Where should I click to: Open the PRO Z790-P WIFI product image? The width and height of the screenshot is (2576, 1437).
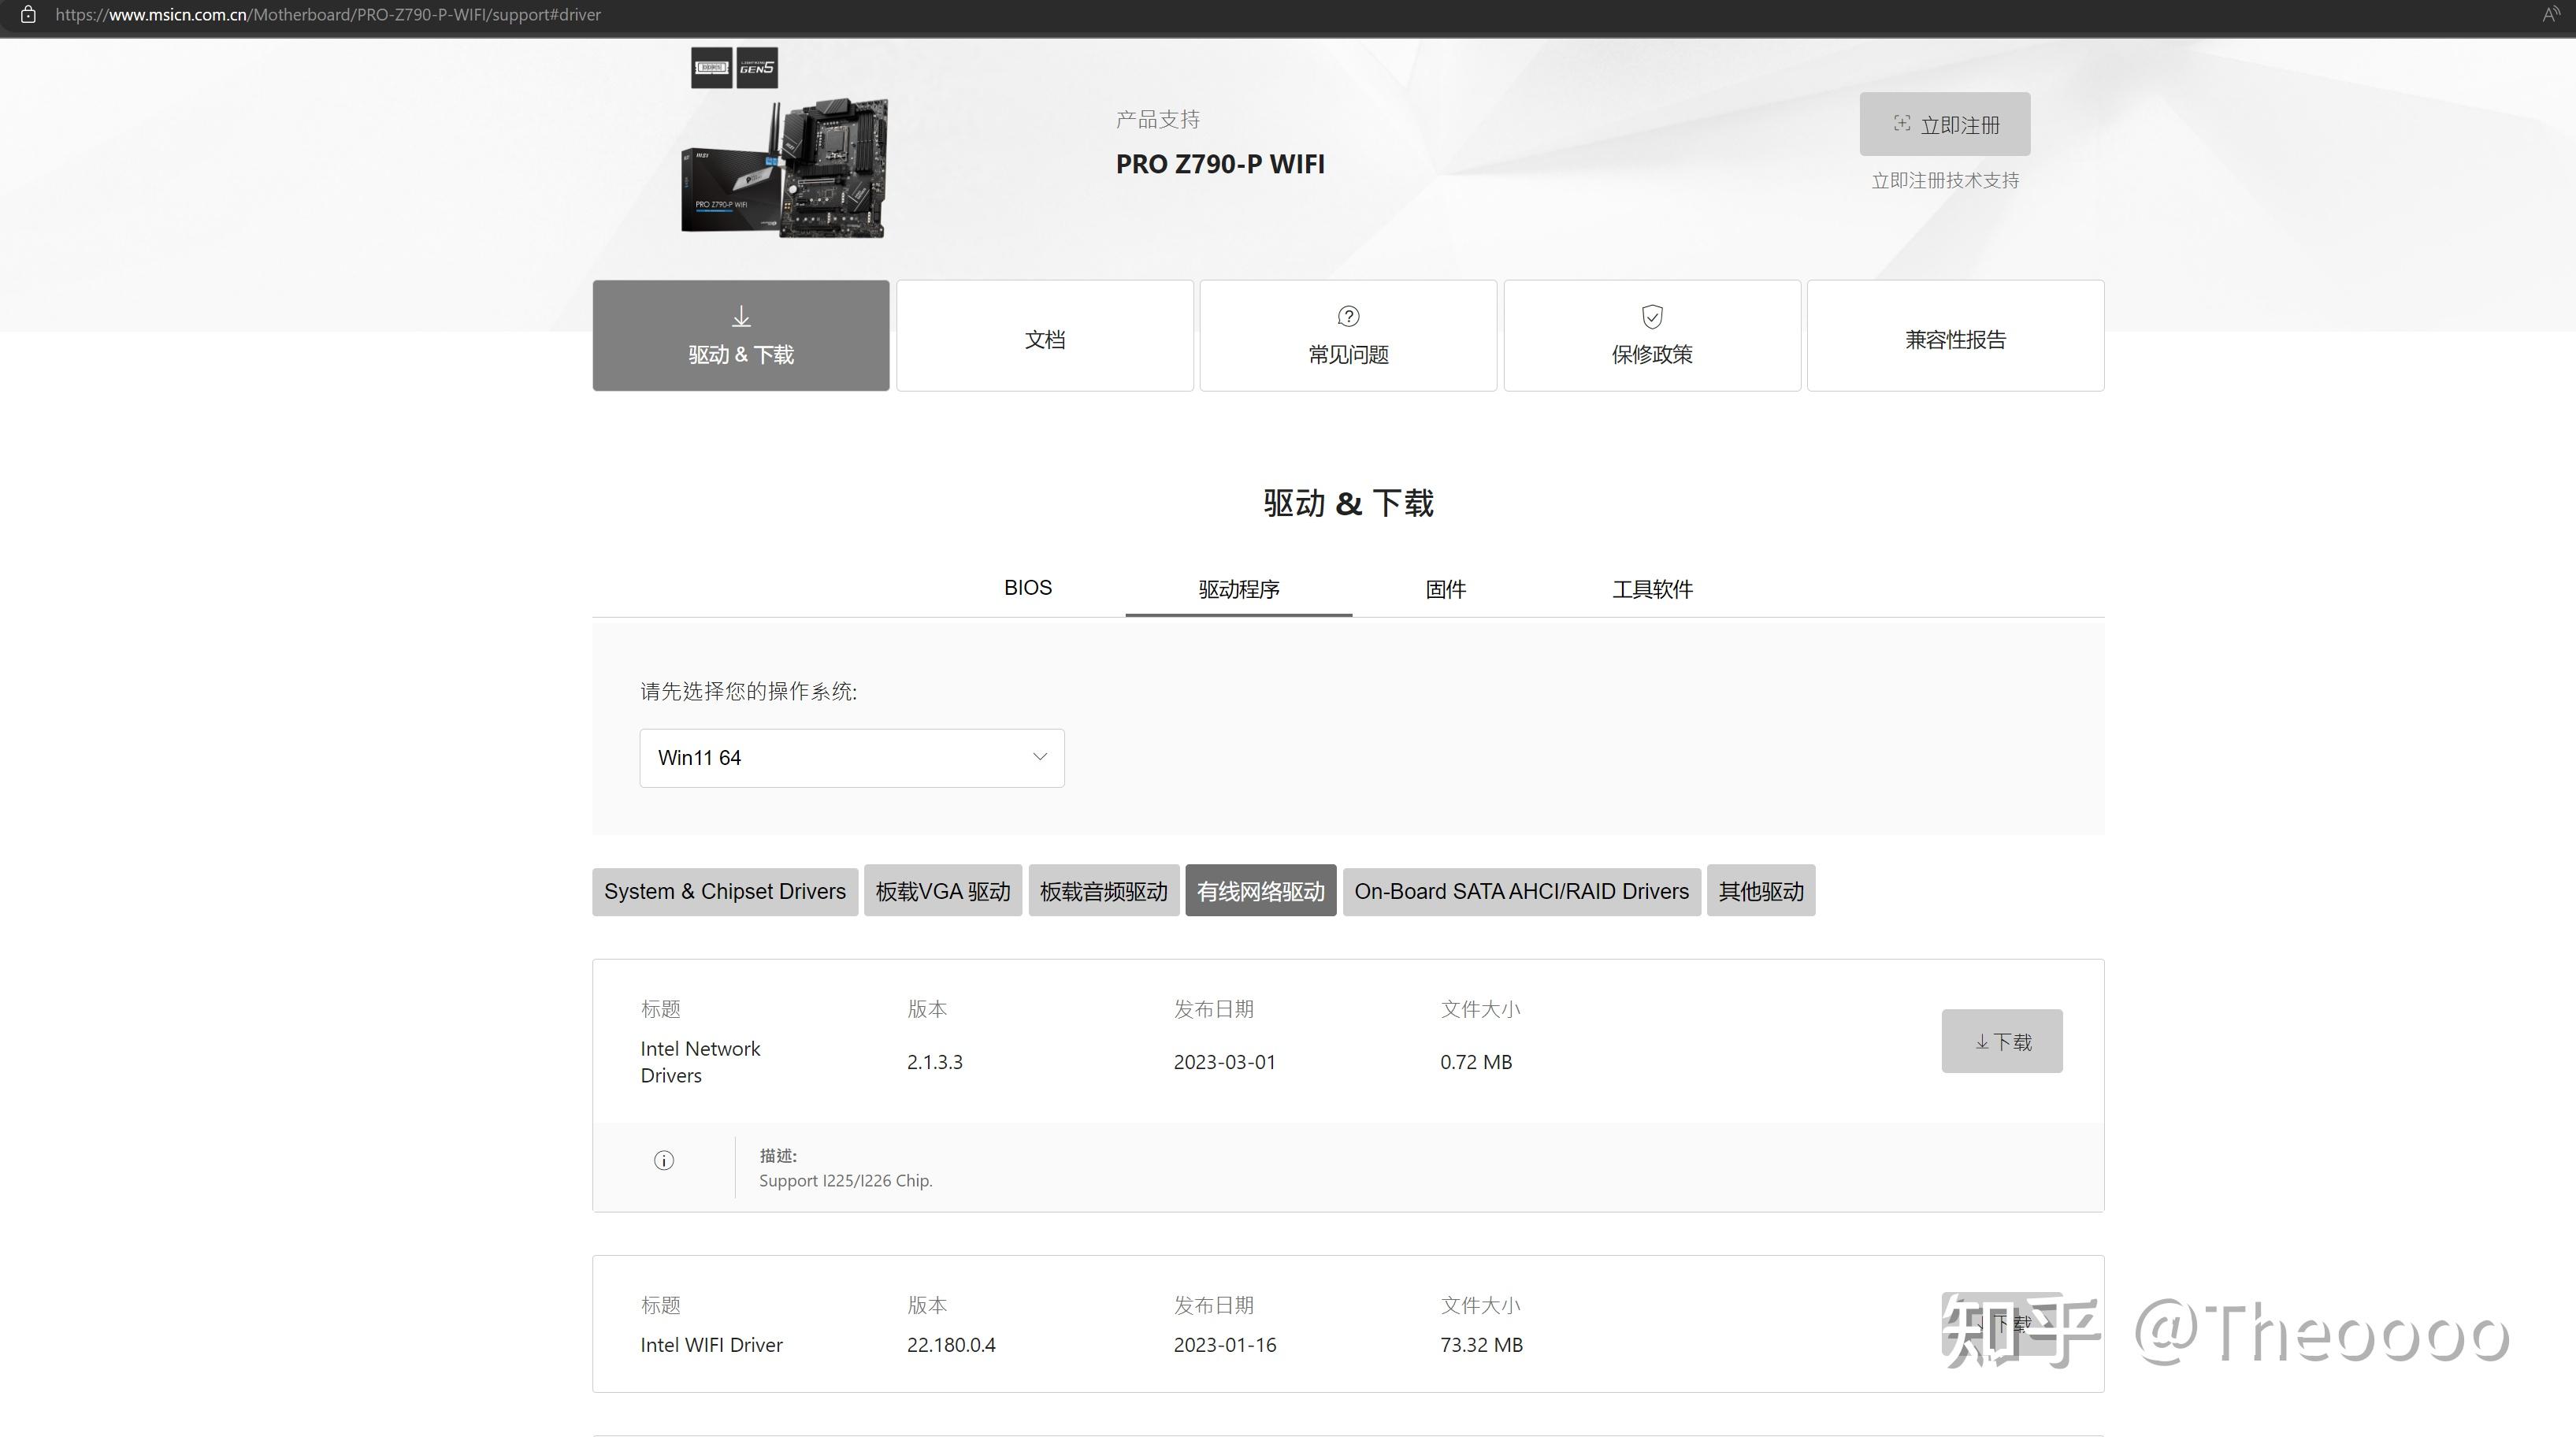784,167
